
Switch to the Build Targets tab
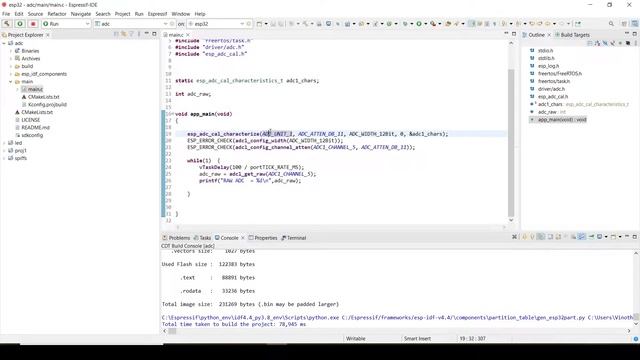pos(572,35)
